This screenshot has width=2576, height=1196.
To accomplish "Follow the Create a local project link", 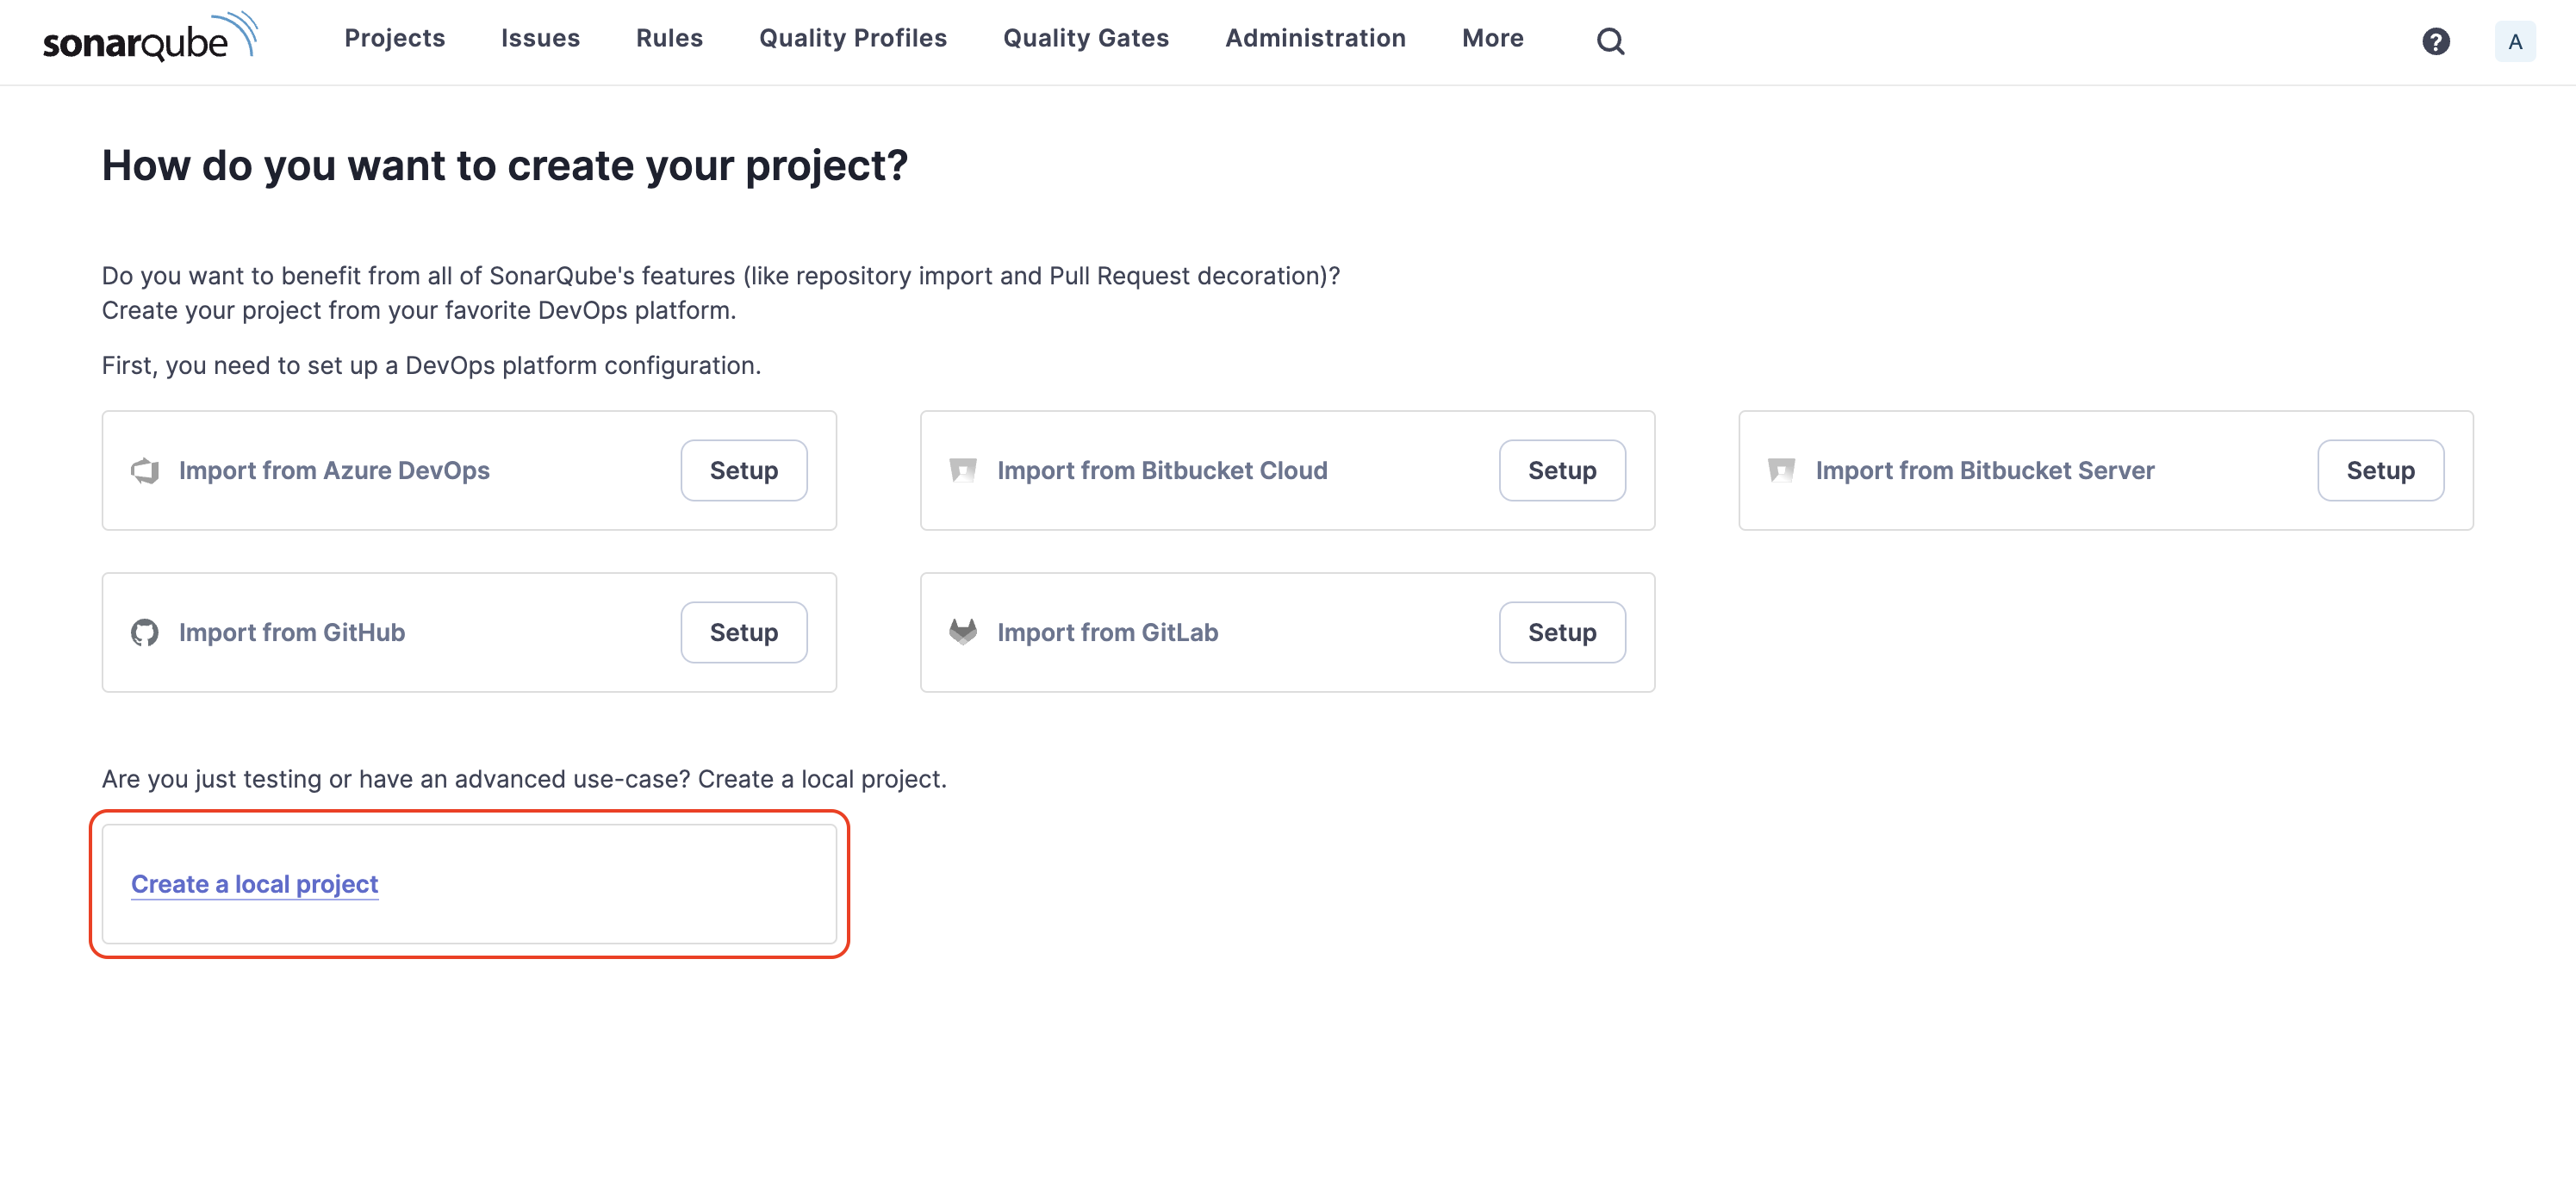I will pyautogui.click(x=254, y=884).
